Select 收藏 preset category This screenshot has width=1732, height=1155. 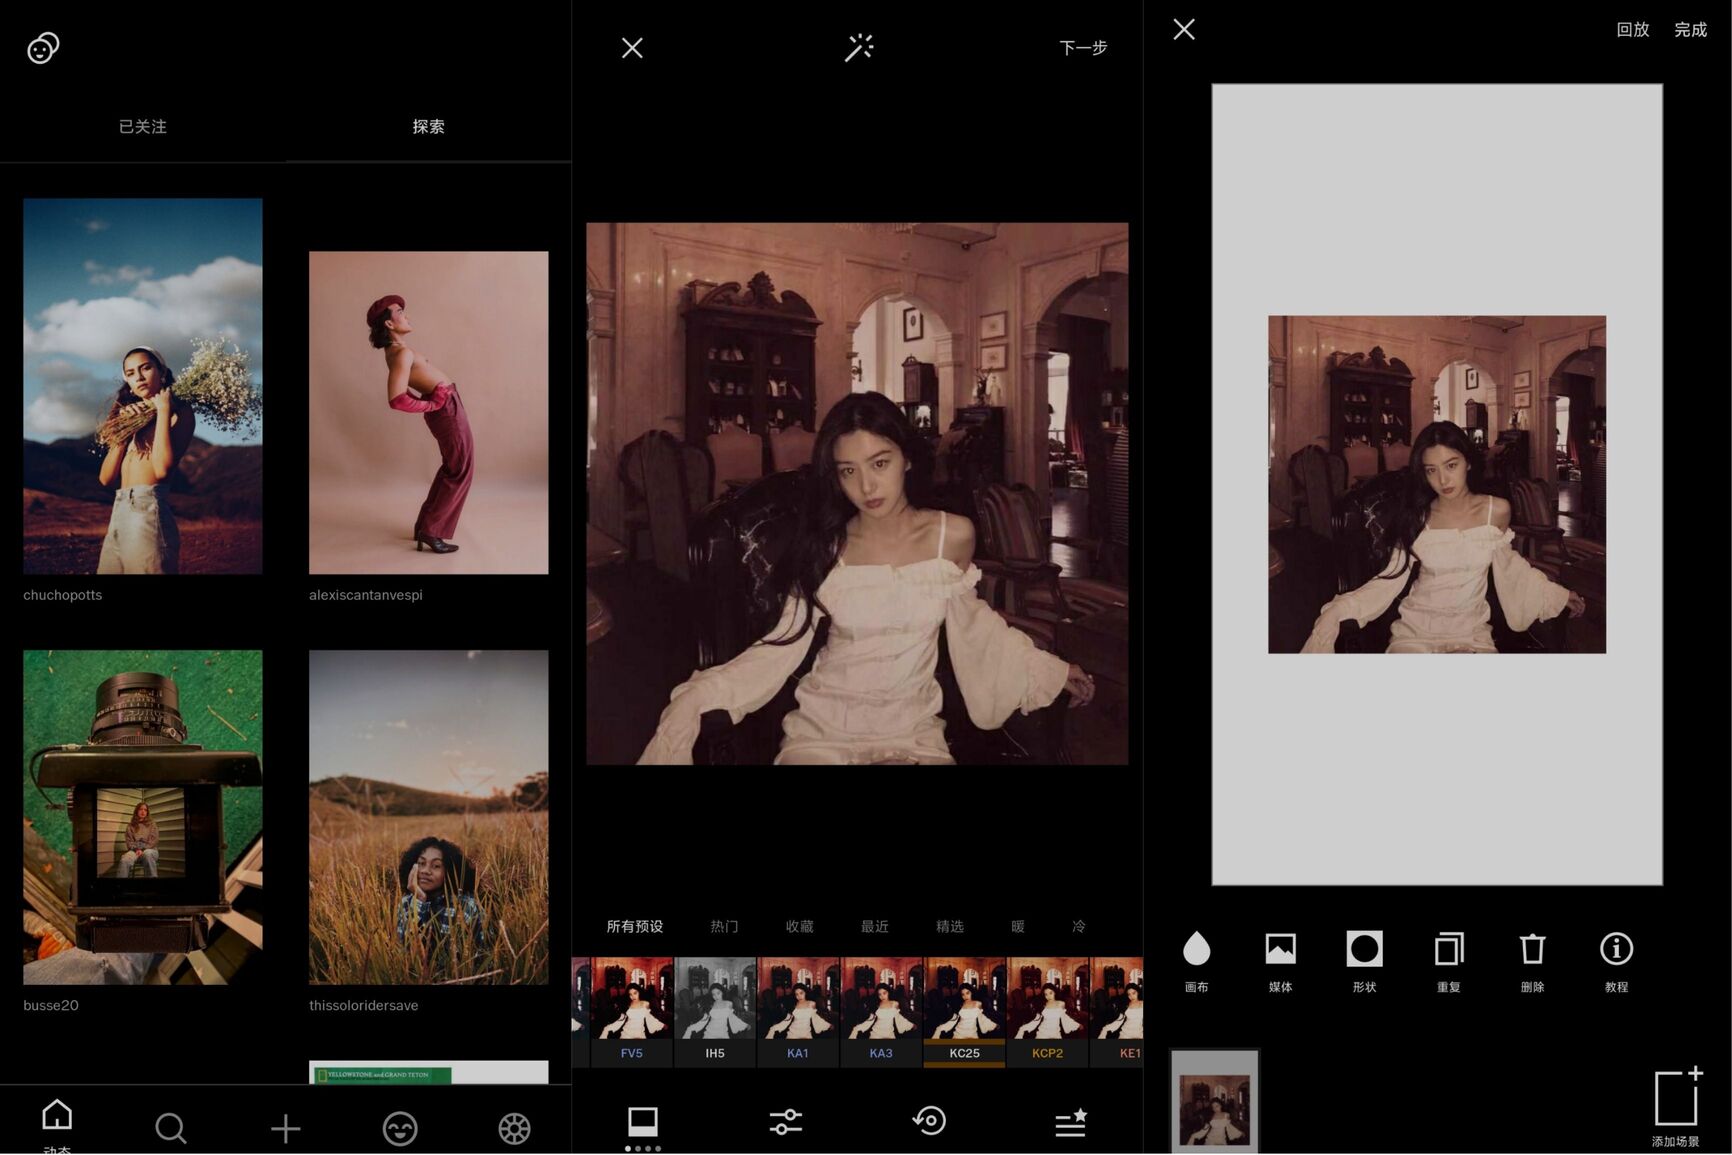(800, 927)
